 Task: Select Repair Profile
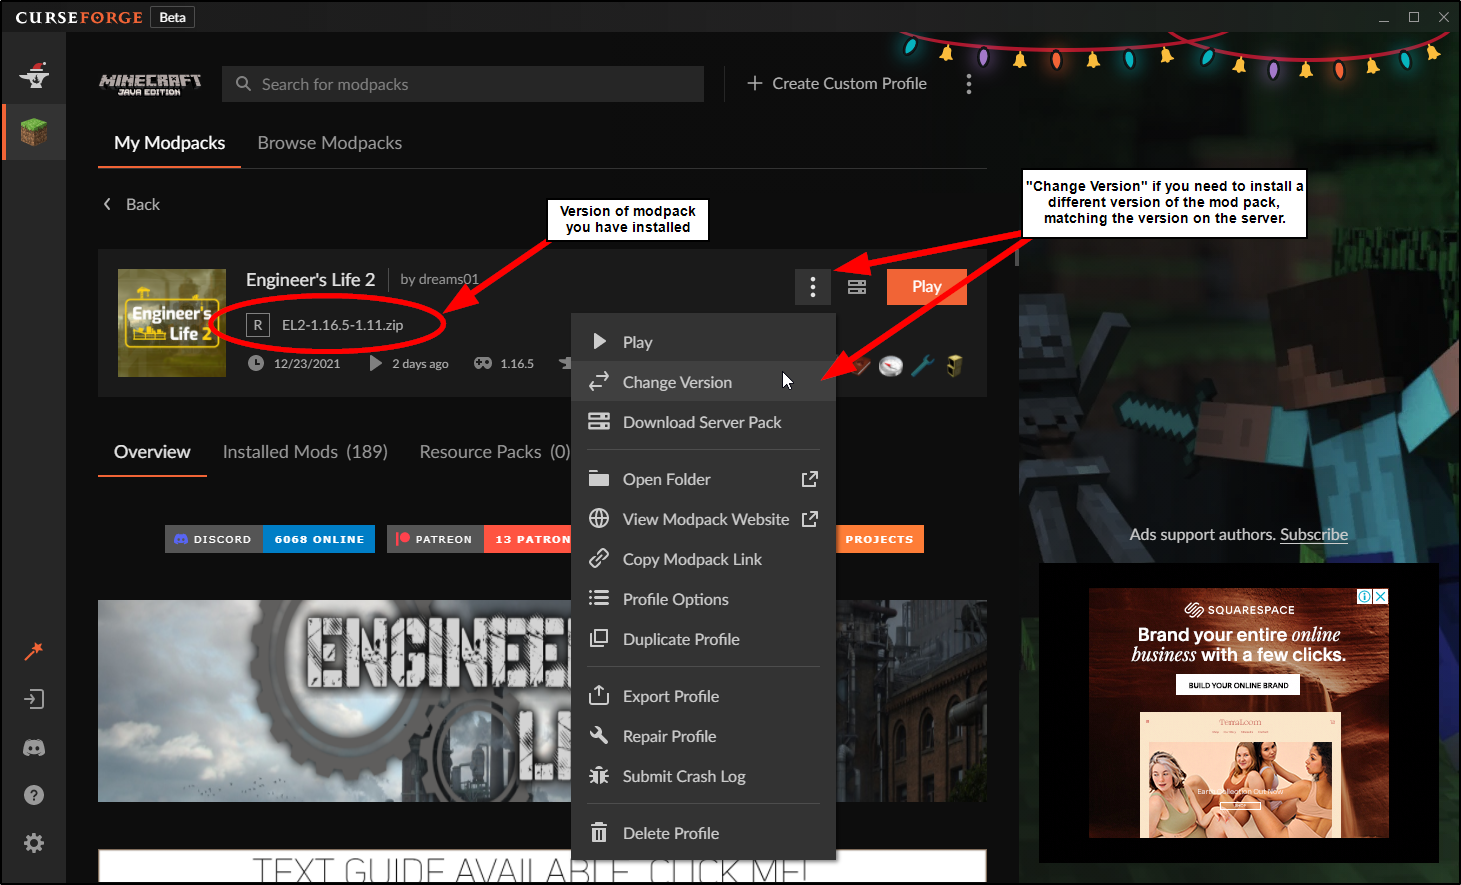(703, 736)
